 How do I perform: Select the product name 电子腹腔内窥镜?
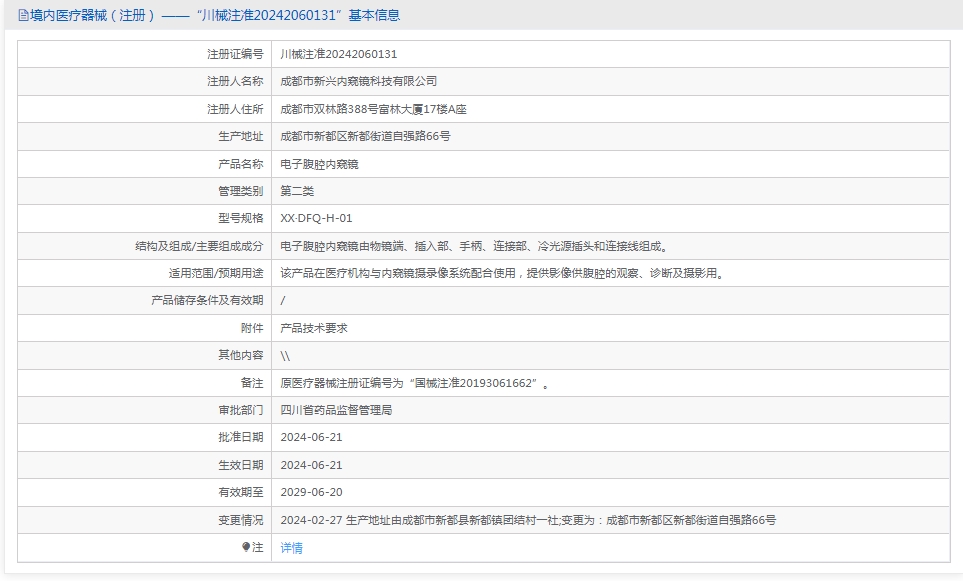[x=319, y=164]
